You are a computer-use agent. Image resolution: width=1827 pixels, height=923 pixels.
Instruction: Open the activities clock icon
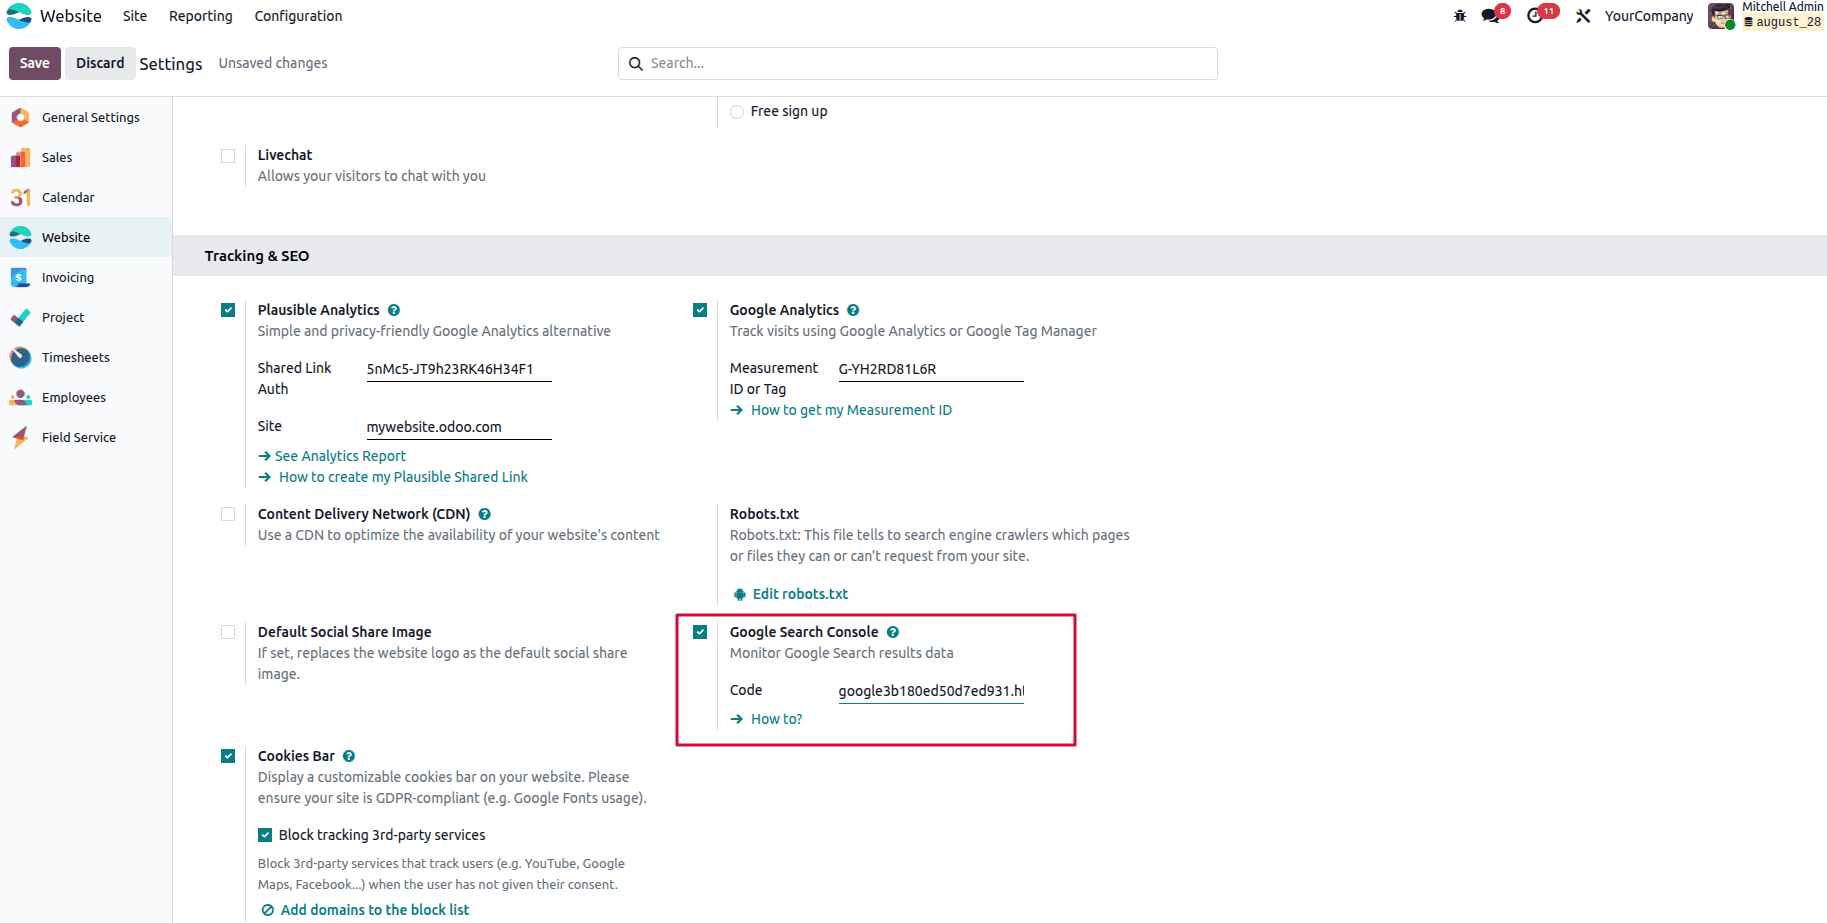(x=1535, y=16)
